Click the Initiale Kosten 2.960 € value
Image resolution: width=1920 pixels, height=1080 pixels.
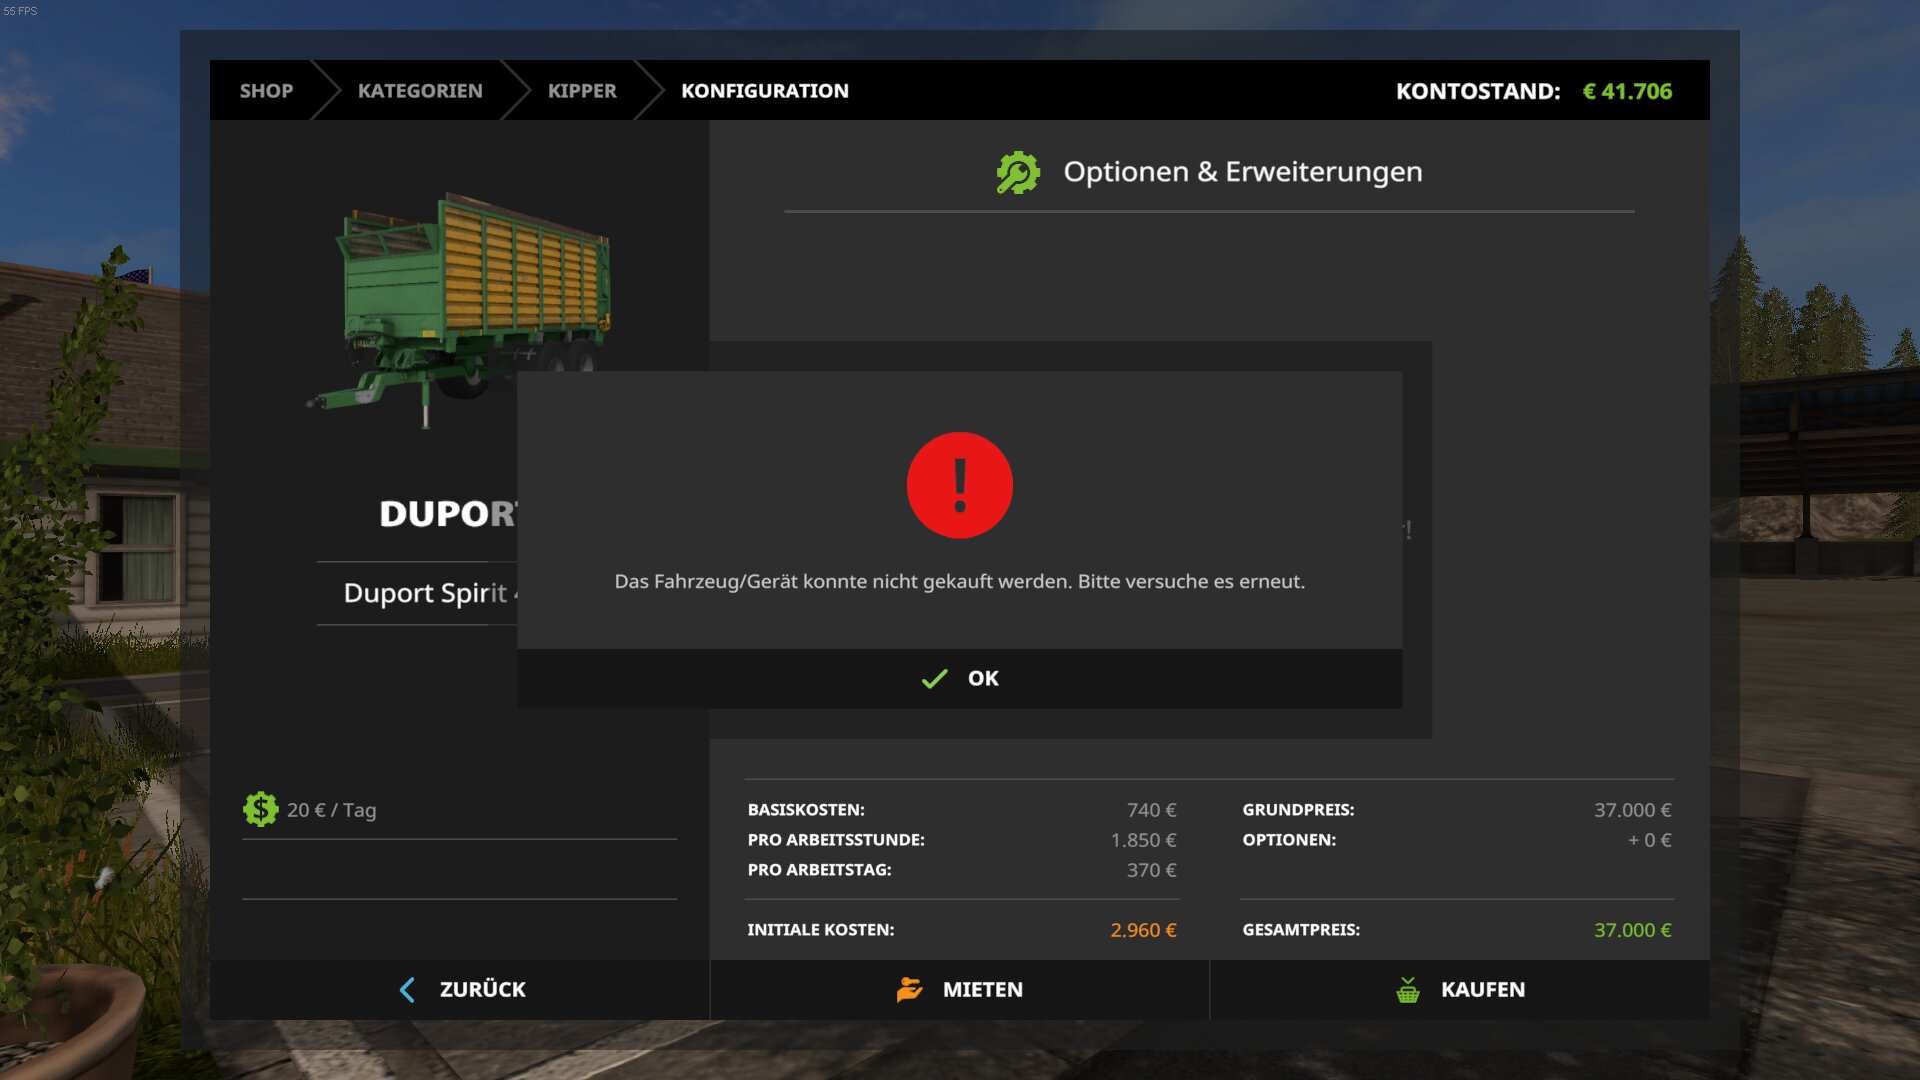pyautogui.click(x=1143, y=930)
